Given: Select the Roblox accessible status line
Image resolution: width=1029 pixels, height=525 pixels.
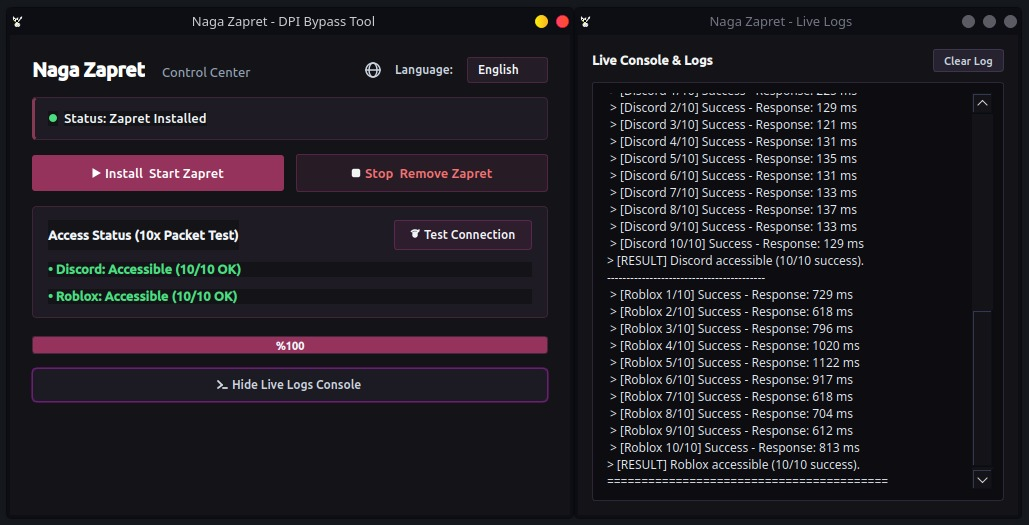Looking at the screenshot, I should pos(289,296).
